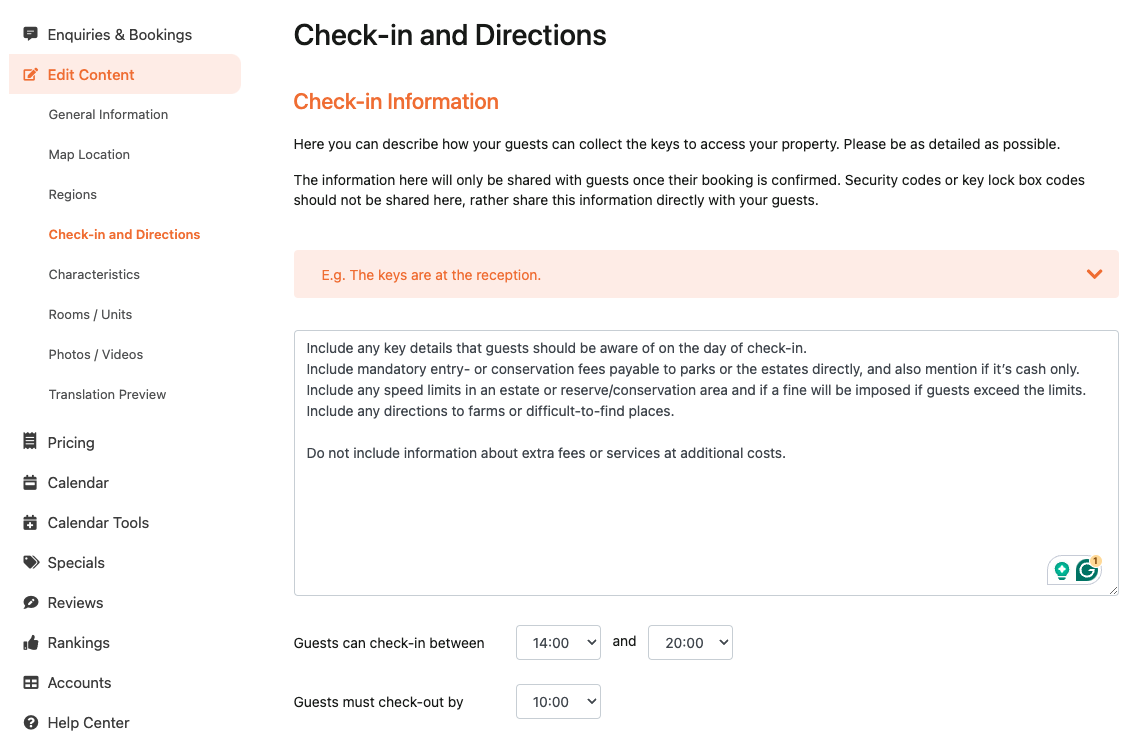The image size is (1132, 735).
Task: Click the Enquiries & Bookings chat icon
Action: 30,34
